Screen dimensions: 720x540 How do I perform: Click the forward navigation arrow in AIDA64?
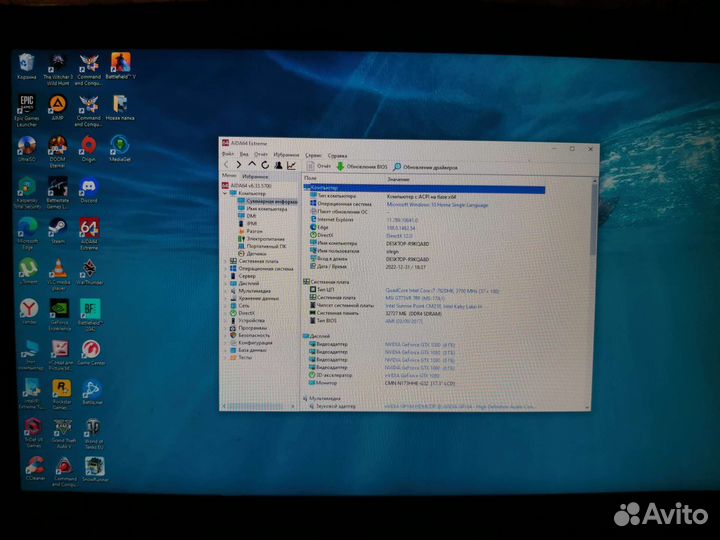(238, 164)
